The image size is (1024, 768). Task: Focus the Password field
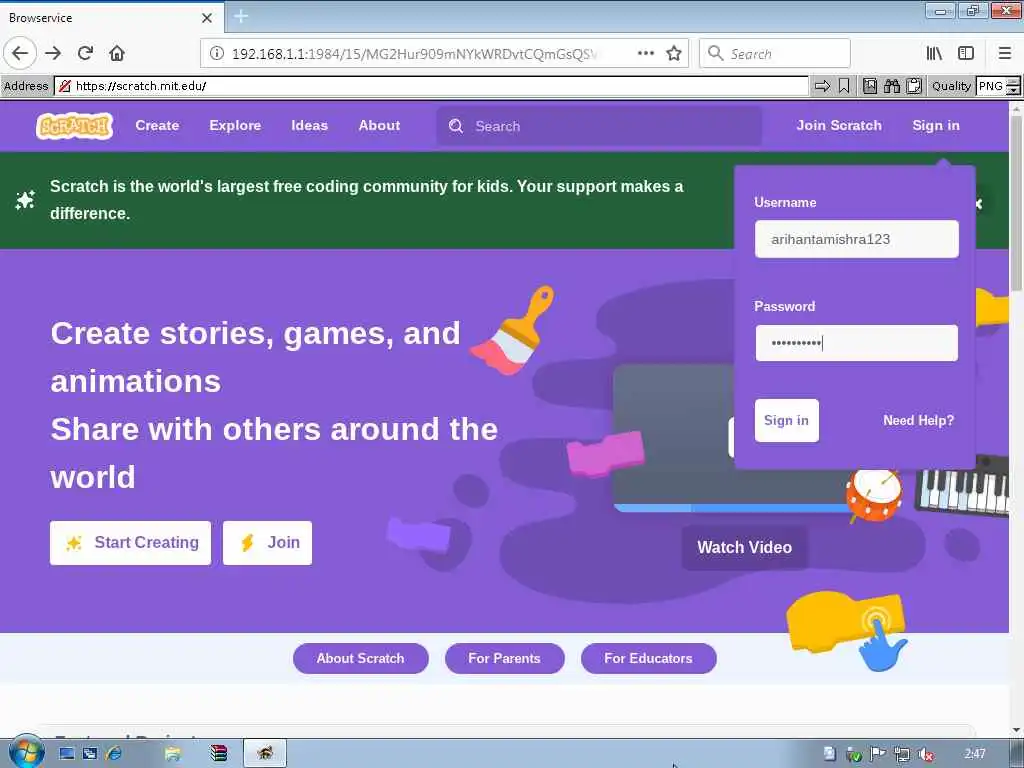pyautogui.click(x=857, y=343)
